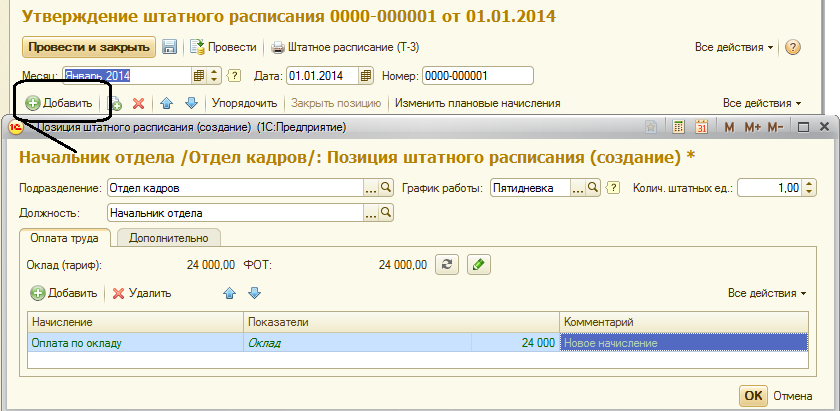
Task: Open magnifier icon of График работы field
Action: (592, 188)
